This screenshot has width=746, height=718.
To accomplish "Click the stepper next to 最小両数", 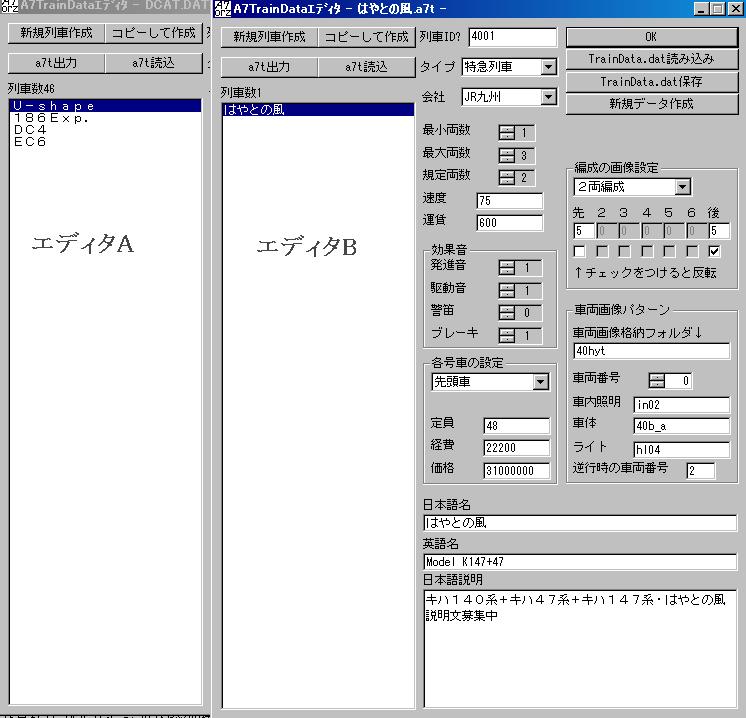I will tap(507, 133).
